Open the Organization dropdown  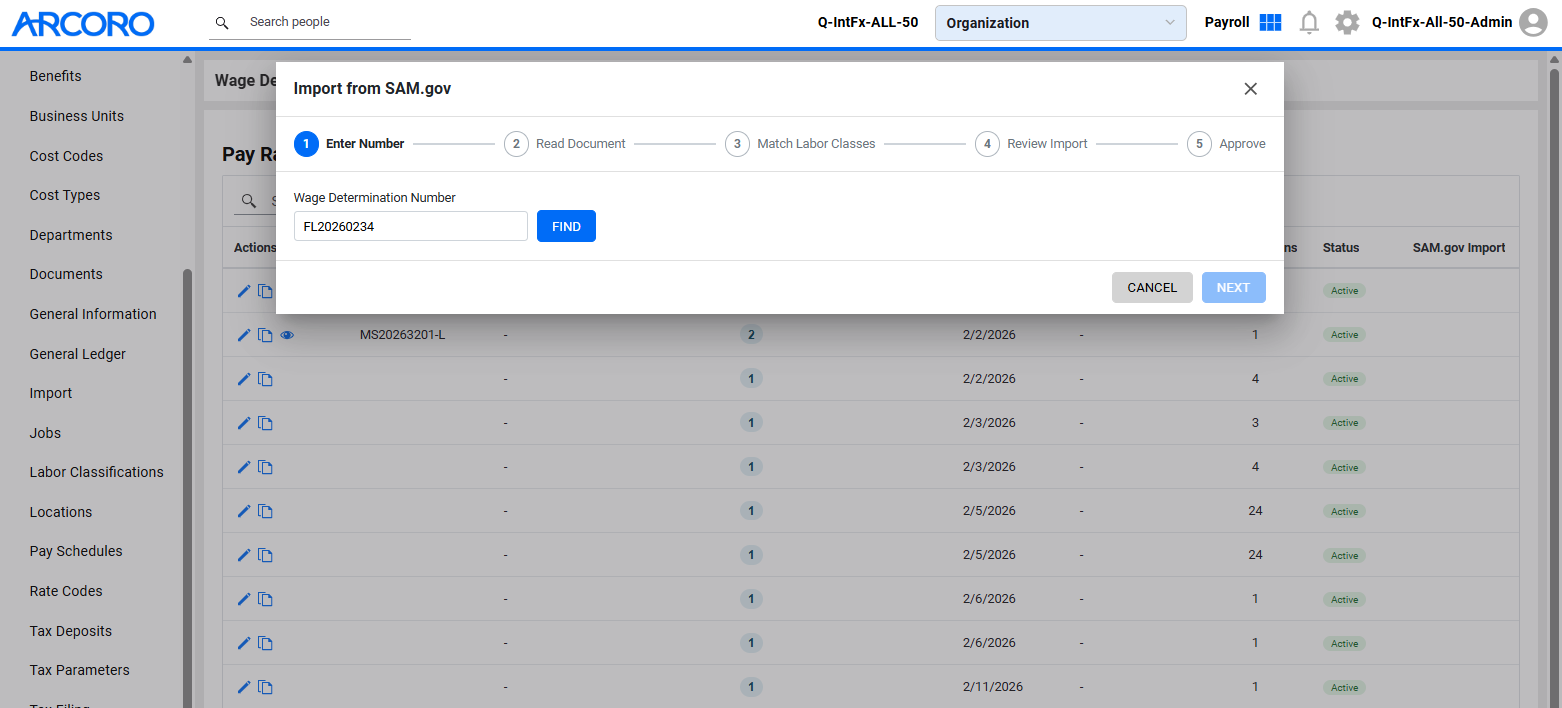click(1060, 23)
